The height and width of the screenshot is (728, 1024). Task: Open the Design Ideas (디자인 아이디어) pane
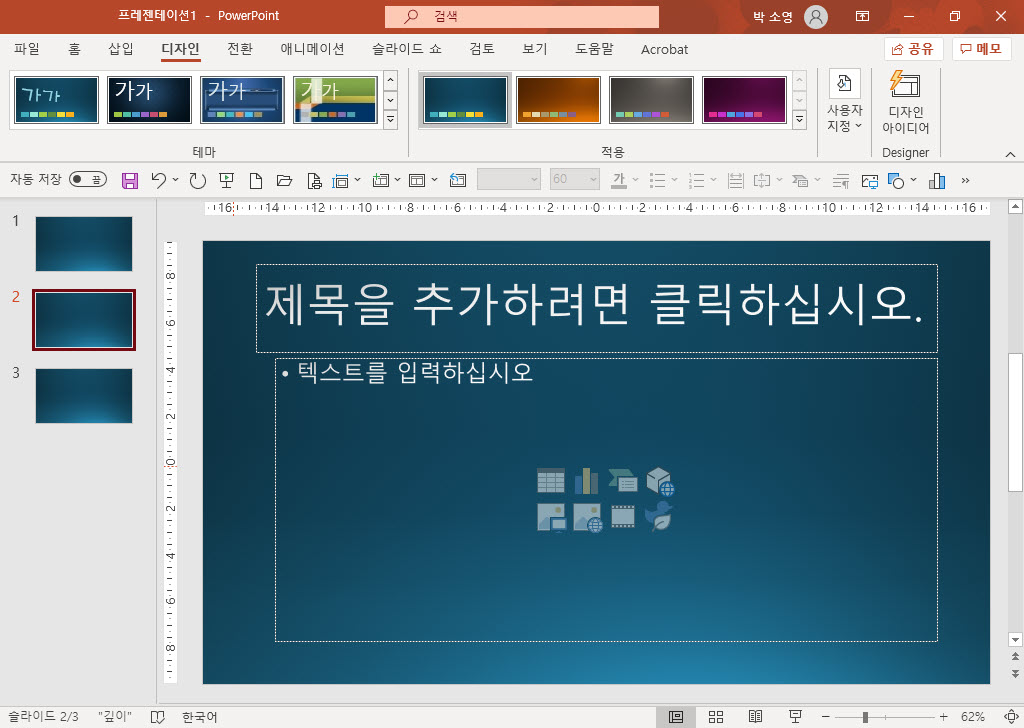coord(905,103)
